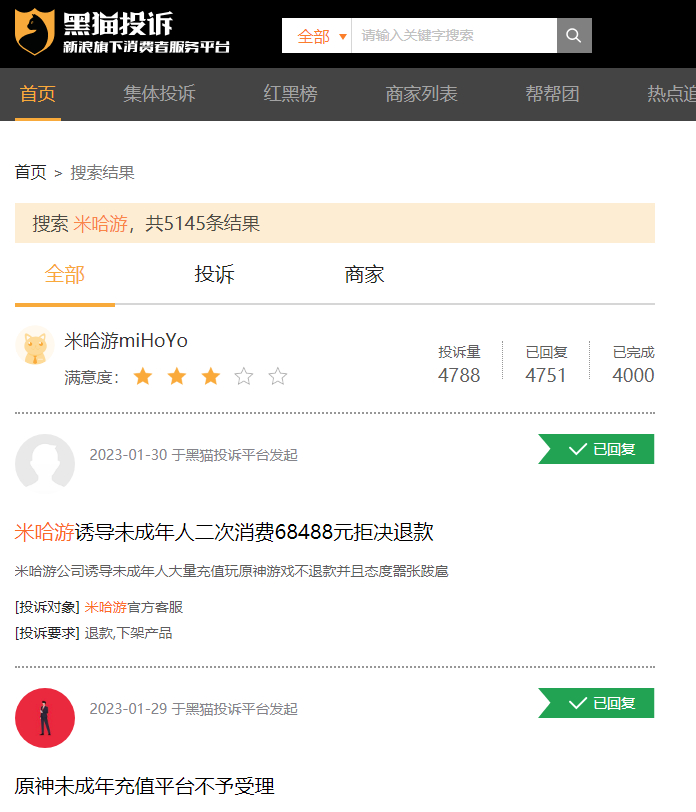This screenshot has height=812, width=696.
Task: Click the 首页 breadcrumb link
Action: pos(30,172)
